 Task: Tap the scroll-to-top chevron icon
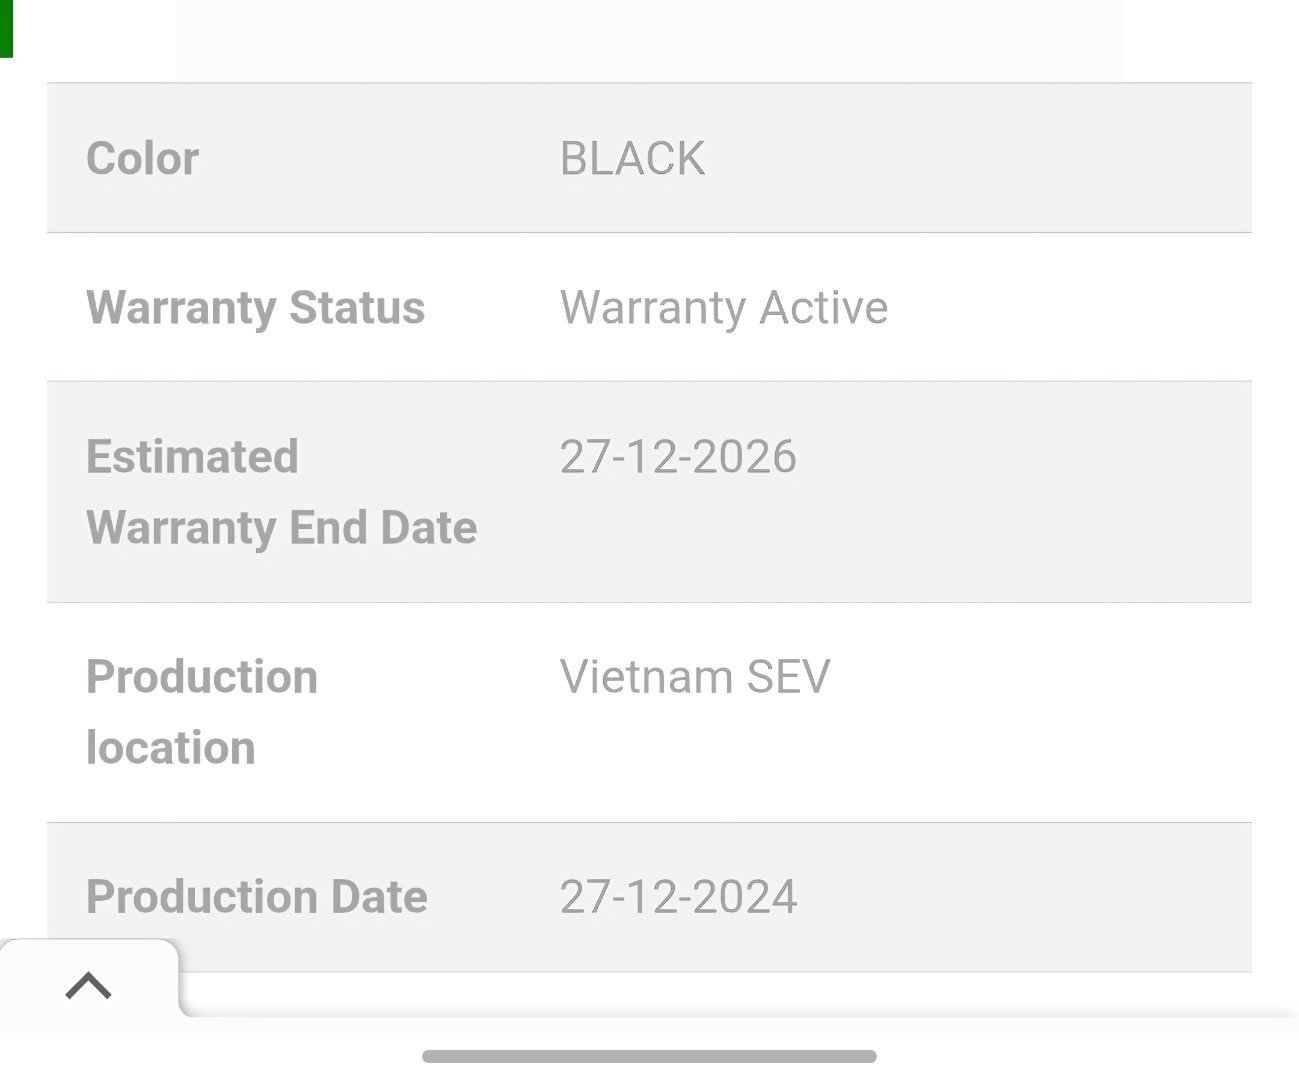pos(88,986)
